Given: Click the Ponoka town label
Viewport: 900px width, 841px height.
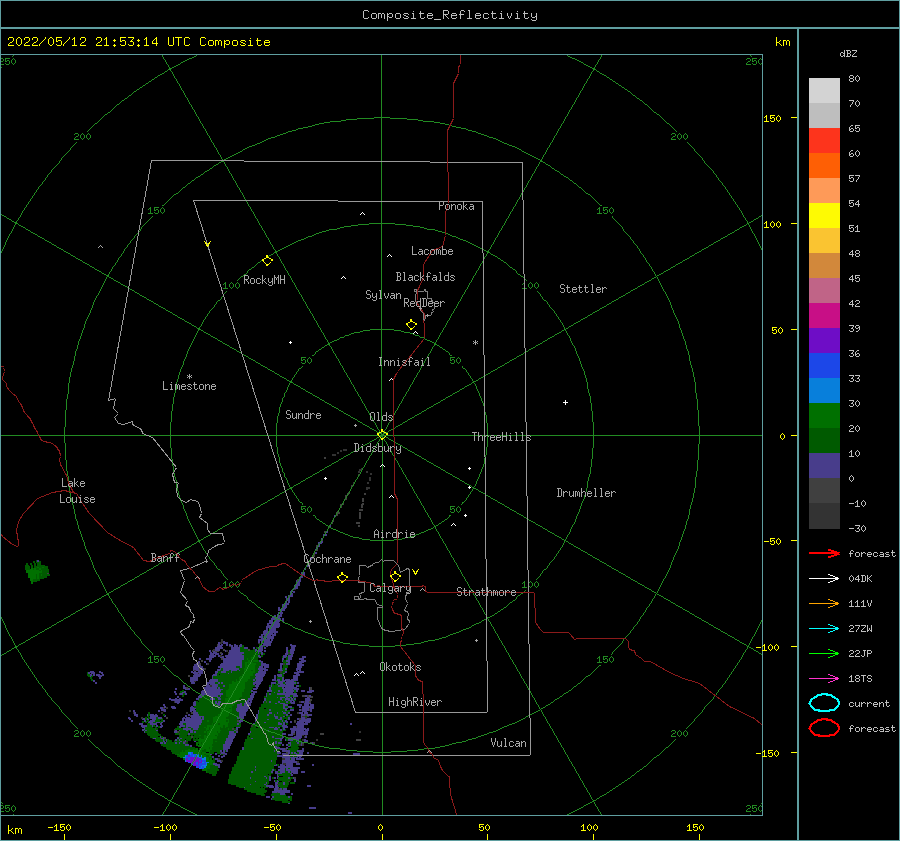Looking at the screenshot, I should click(x=456, y=206).
